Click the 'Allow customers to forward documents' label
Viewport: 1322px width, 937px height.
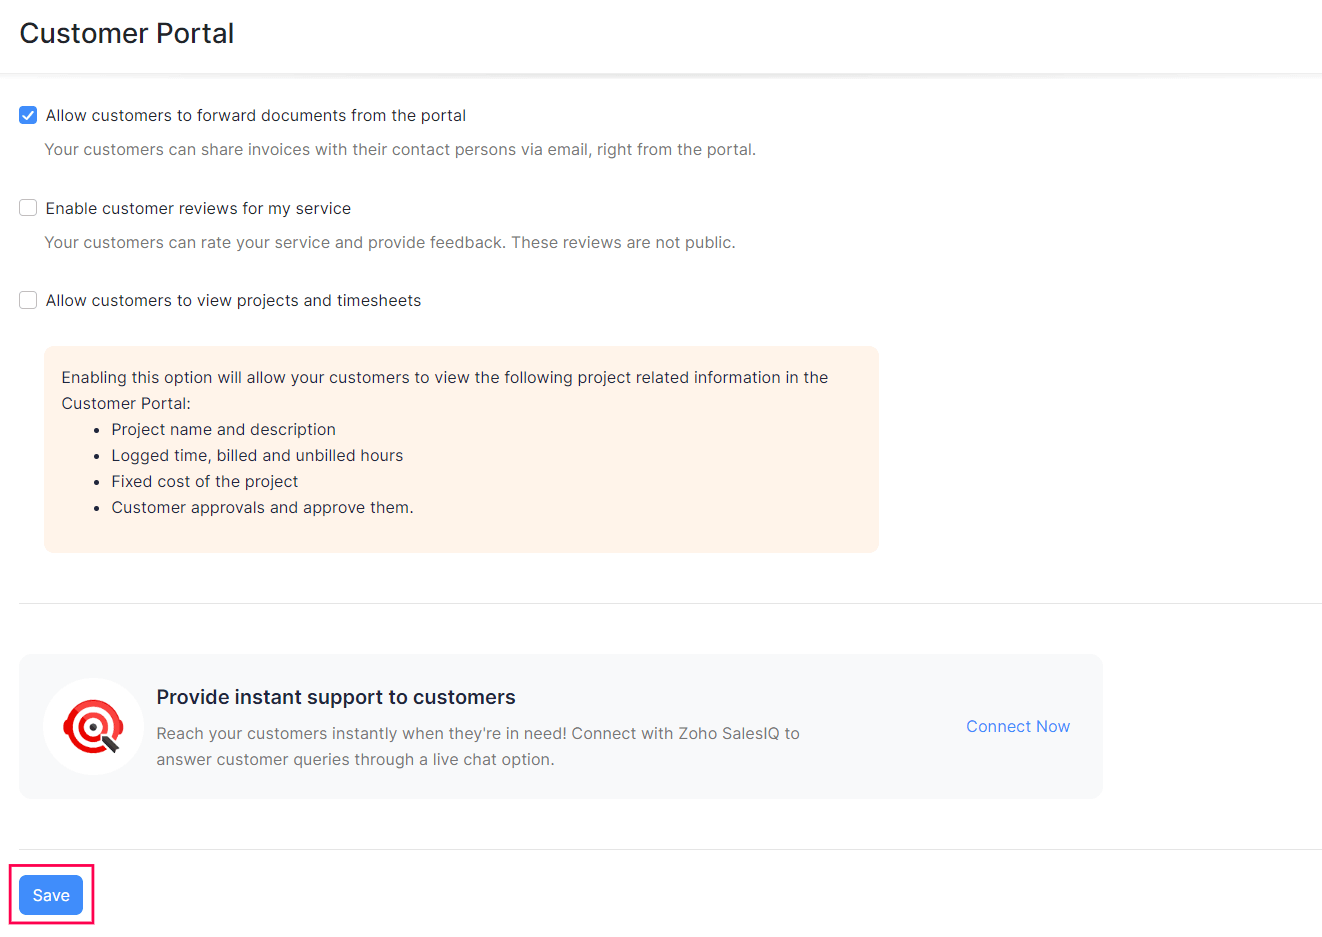255,115
